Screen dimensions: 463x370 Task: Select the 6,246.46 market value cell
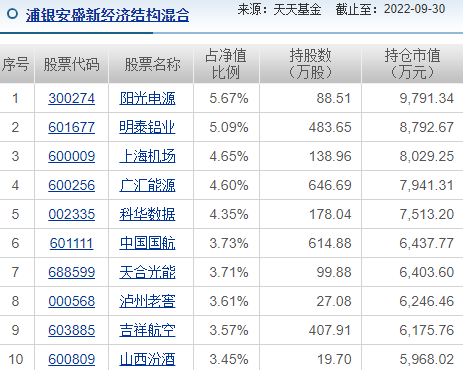412,301
